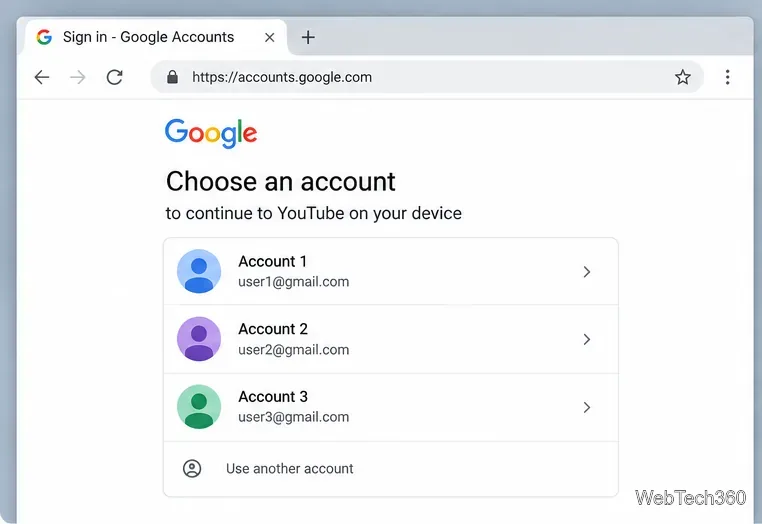Reload the page with refresh icon
762x524 pixels.
point(115,77)
